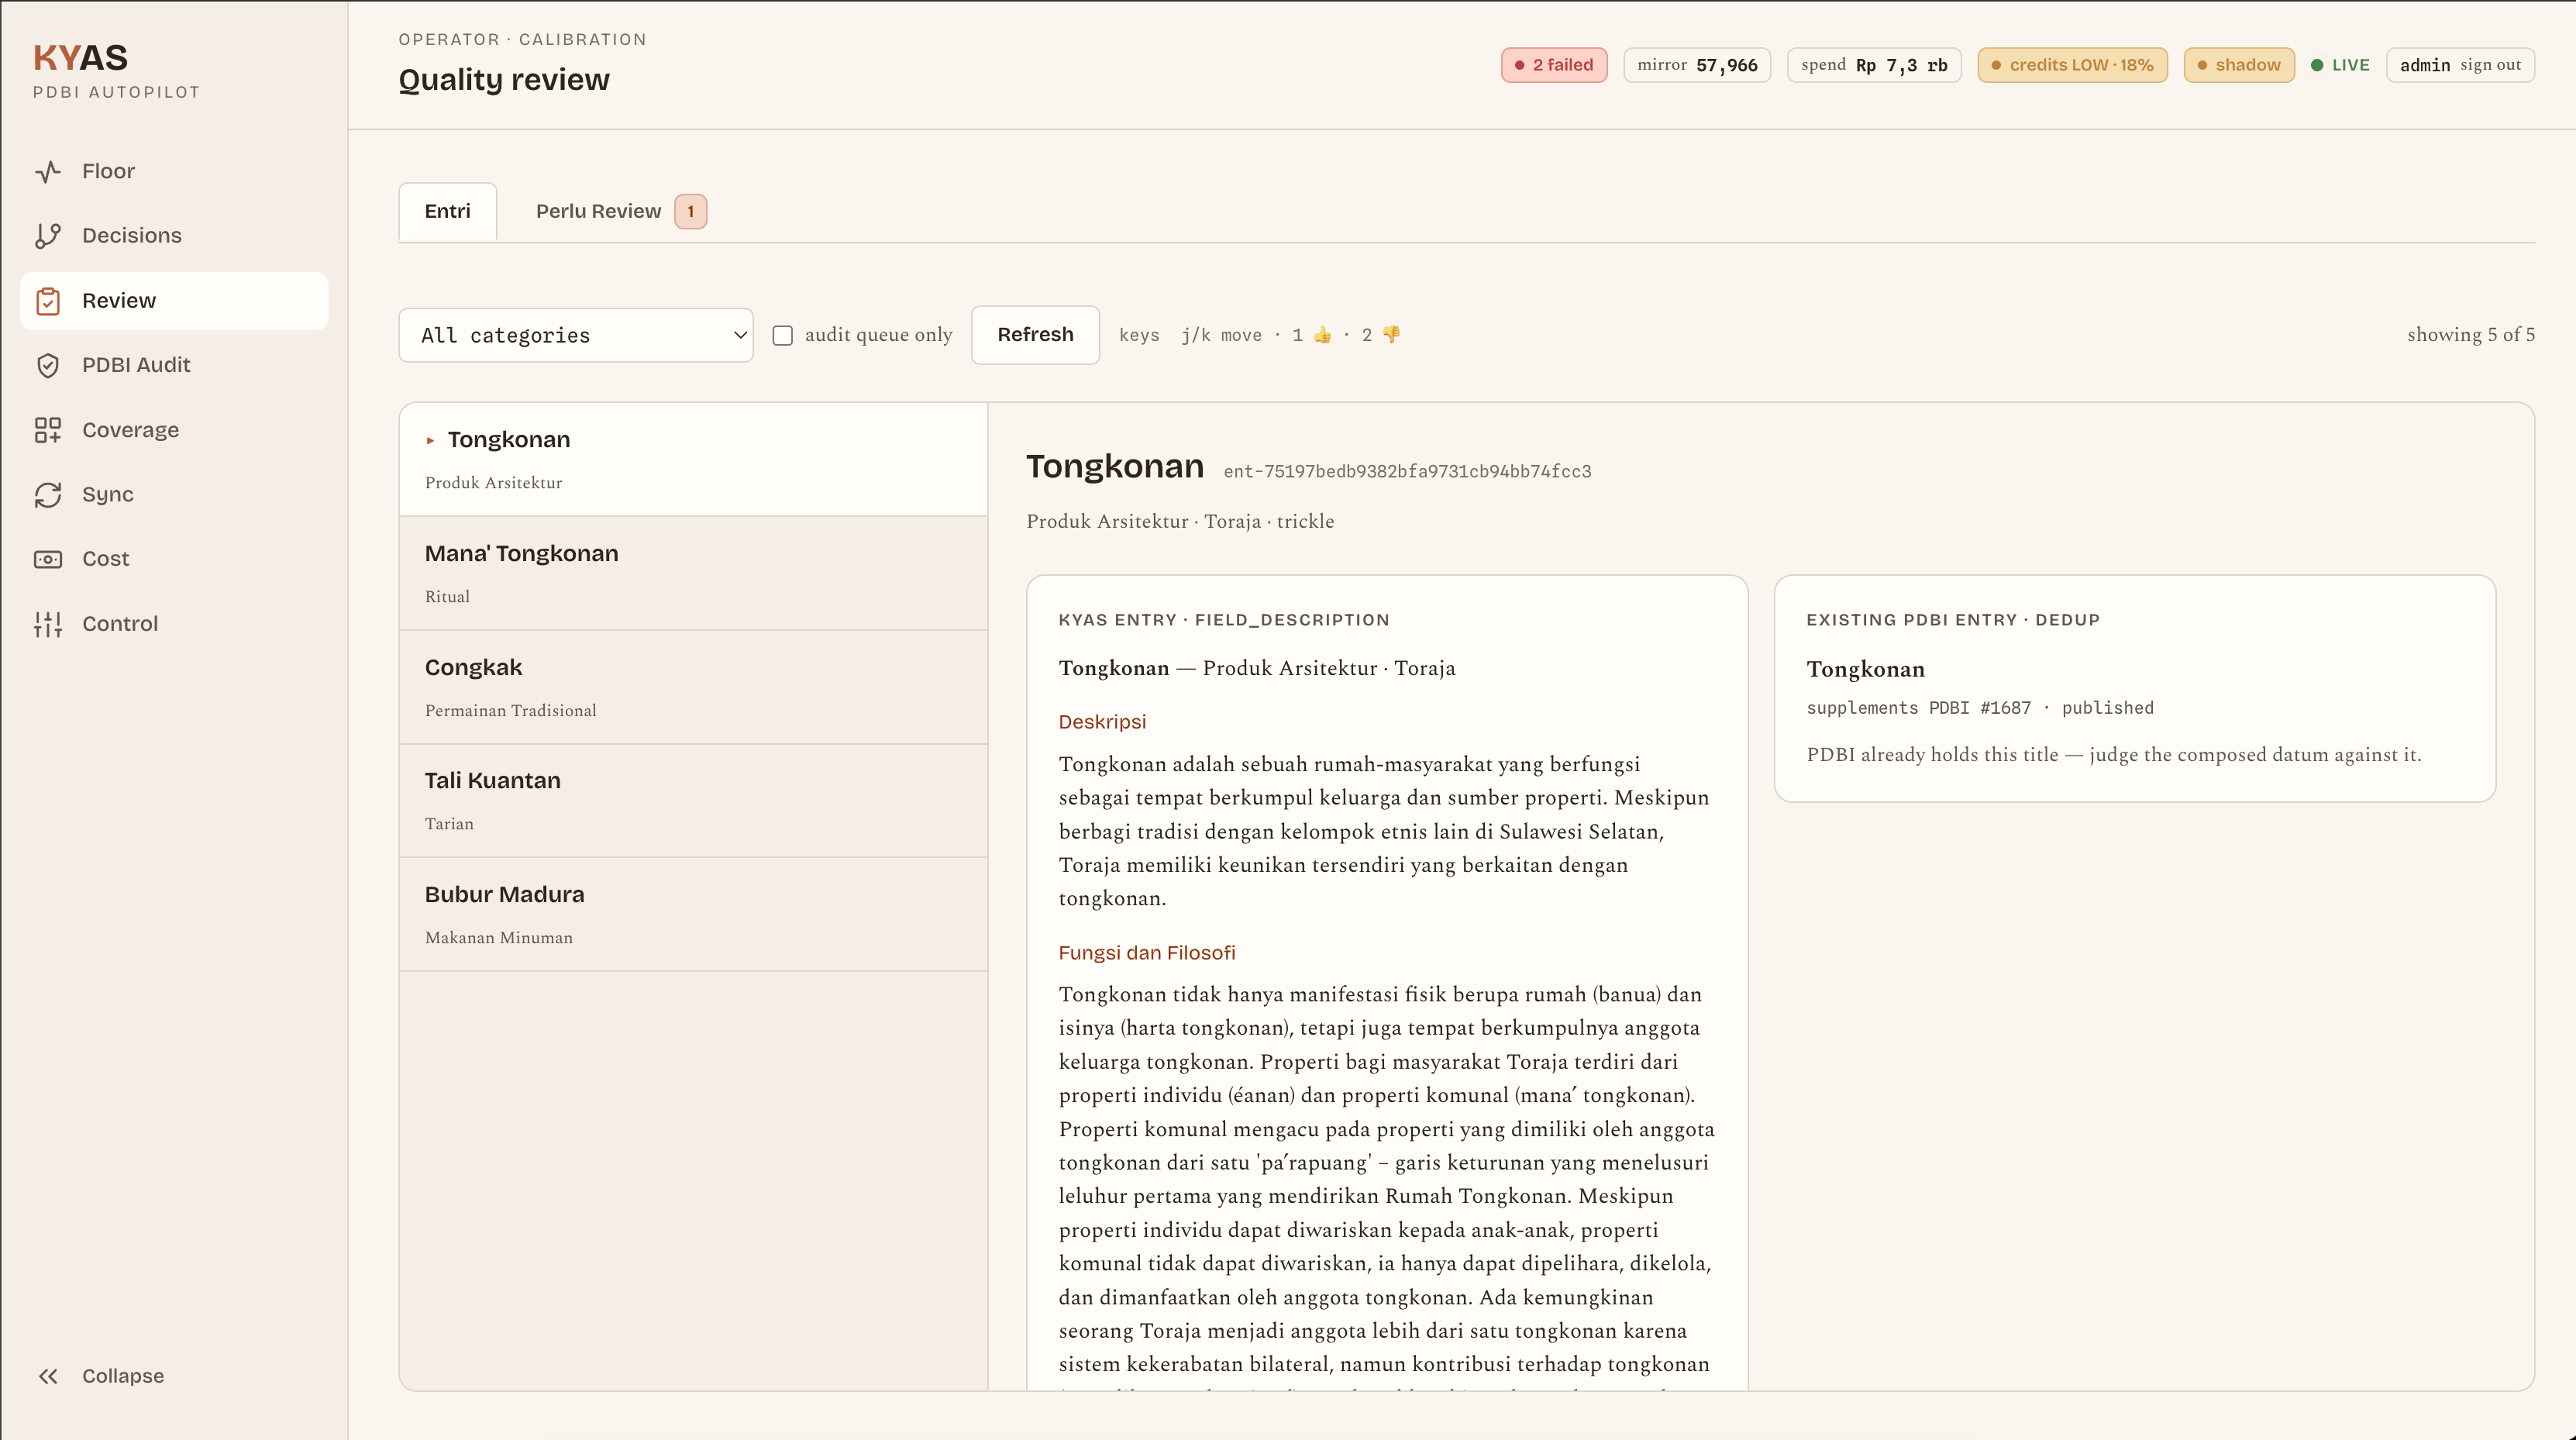Screen dimensions: 2576x1440
Task: Select the Entri tab
Action: tap(447, 211)
